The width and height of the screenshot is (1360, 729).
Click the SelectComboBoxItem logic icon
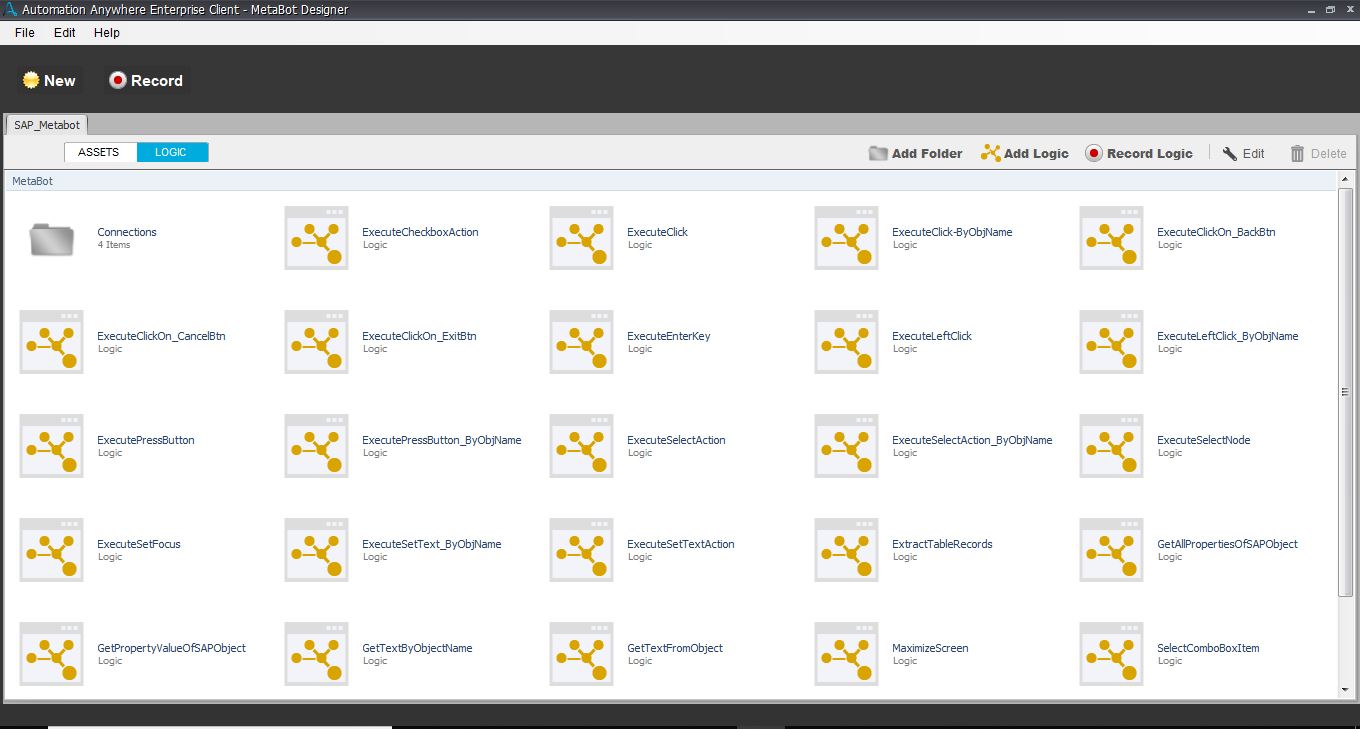1111,655
